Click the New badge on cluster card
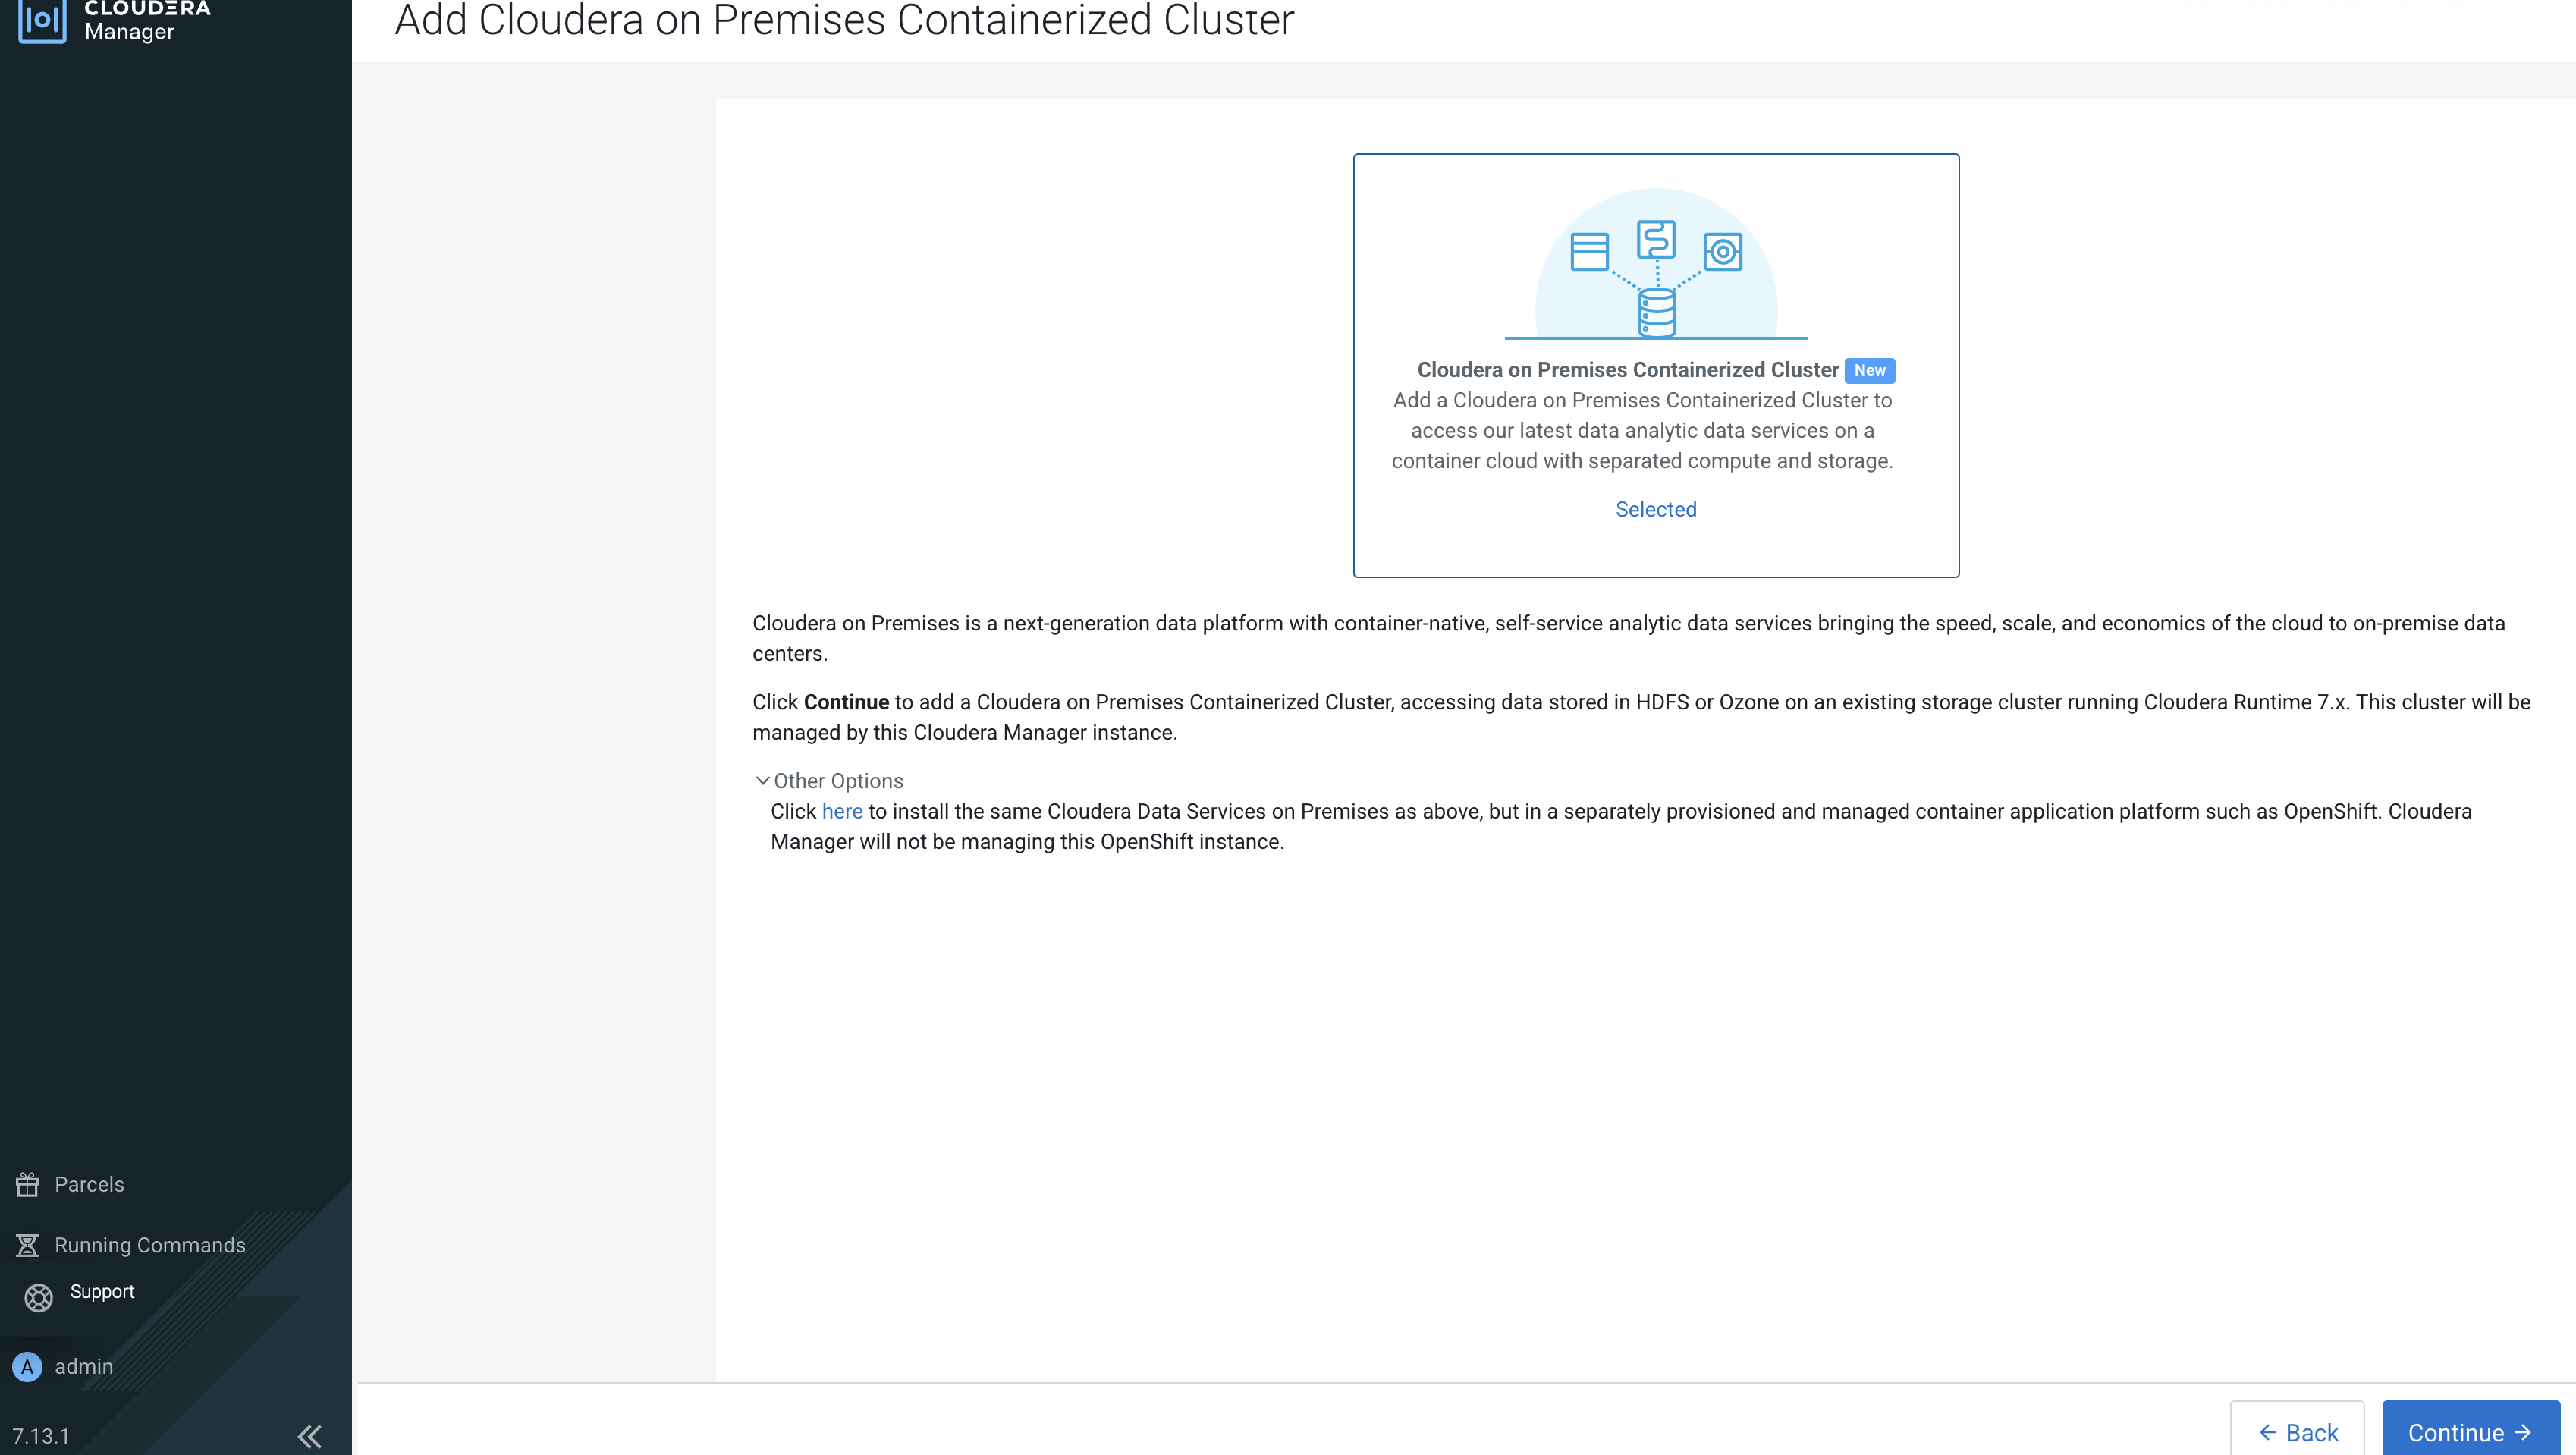 tap(1869, 370)
